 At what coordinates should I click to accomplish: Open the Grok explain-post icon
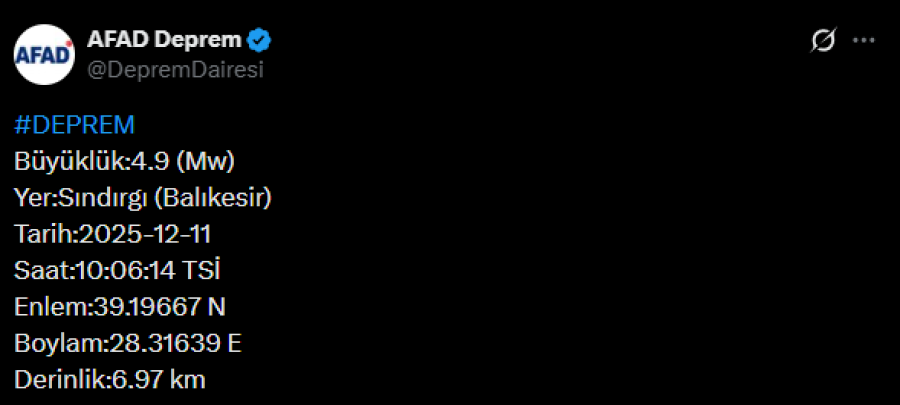tap(823, 41)
